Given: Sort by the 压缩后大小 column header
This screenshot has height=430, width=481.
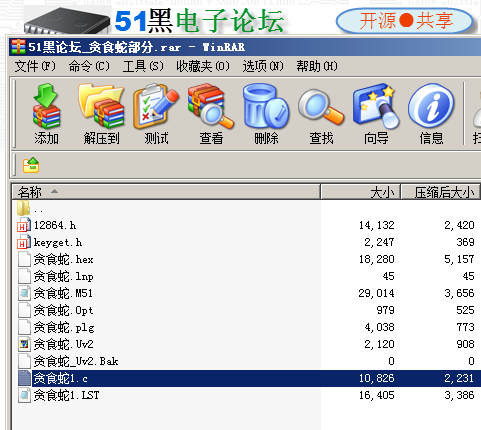Looking at the screenshot, I should pyautogui.click(x=440, y=192).
